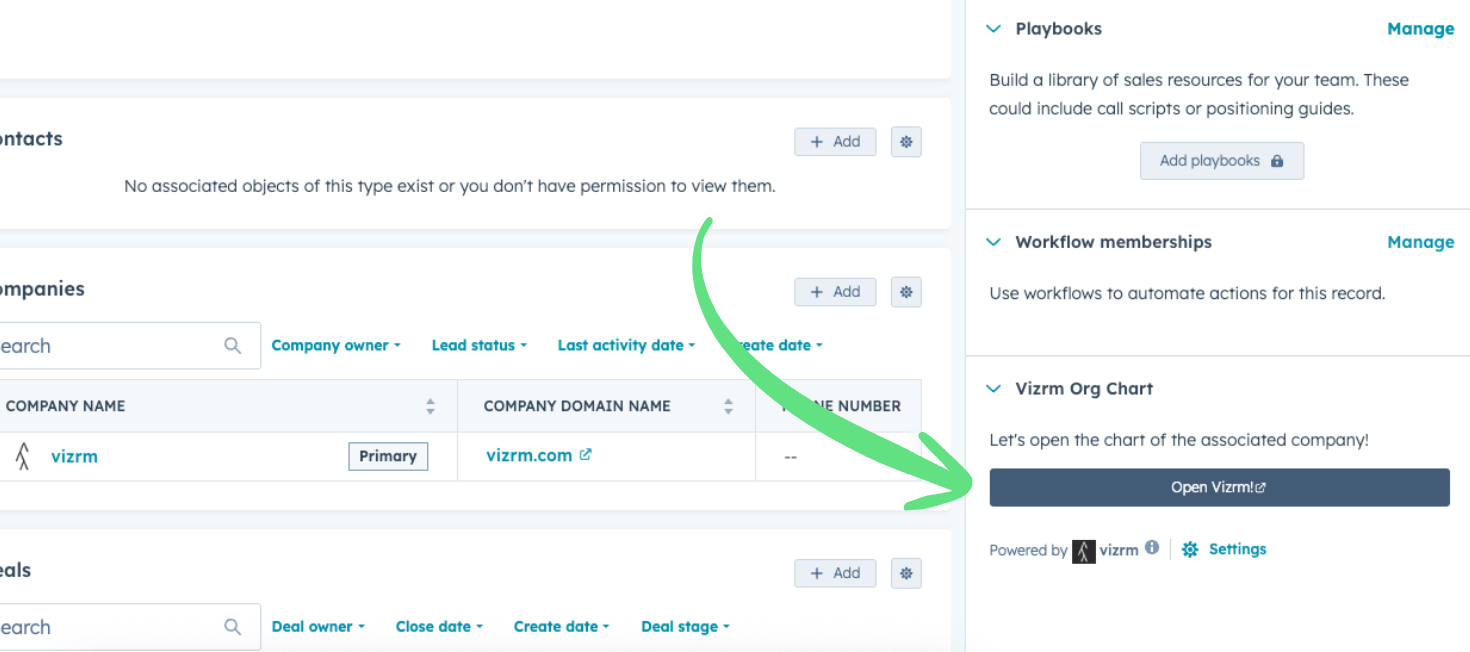
Task: Open Lead status filter dropdown
Action: pyautogui.click(x=479, y=345)
